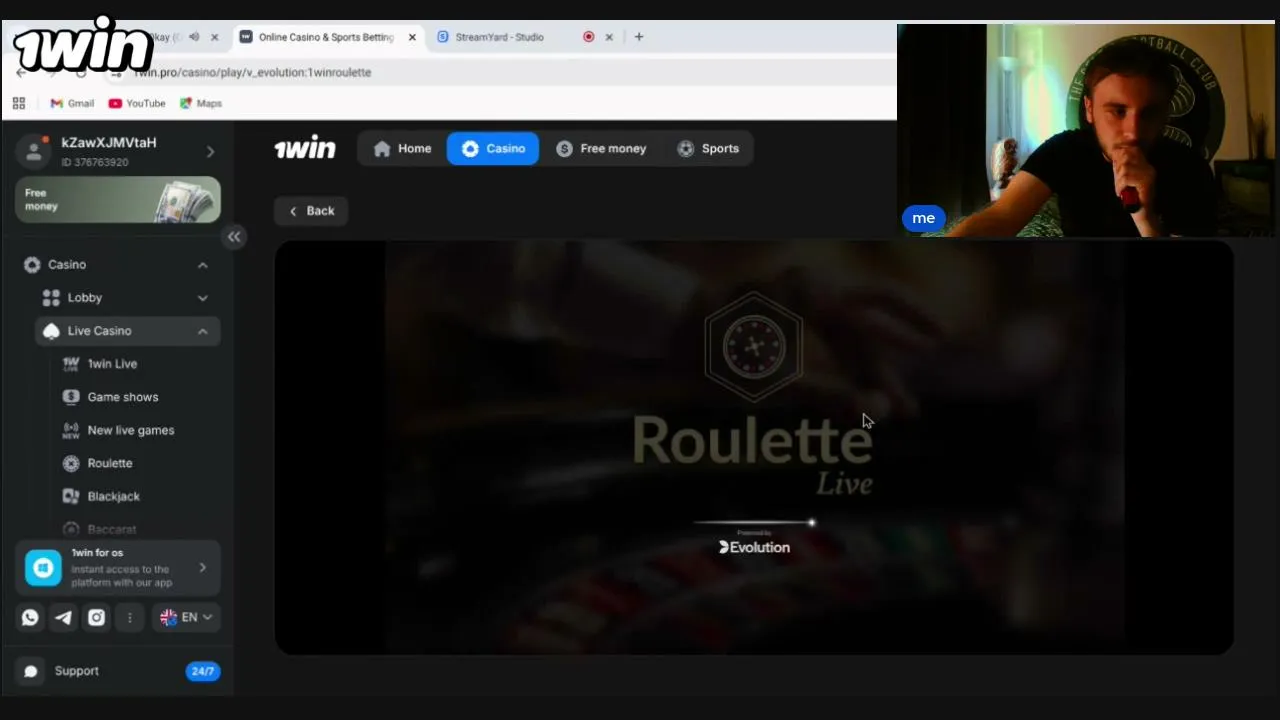Open Support 24/7 chat
Viewport: 1280px width, 720px height.
pyautogui.click(x=118, y=671)
